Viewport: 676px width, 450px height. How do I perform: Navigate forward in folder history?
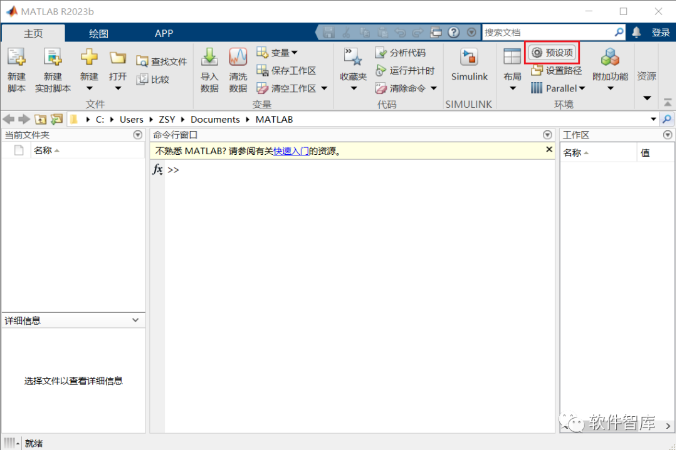click(24, 119)
